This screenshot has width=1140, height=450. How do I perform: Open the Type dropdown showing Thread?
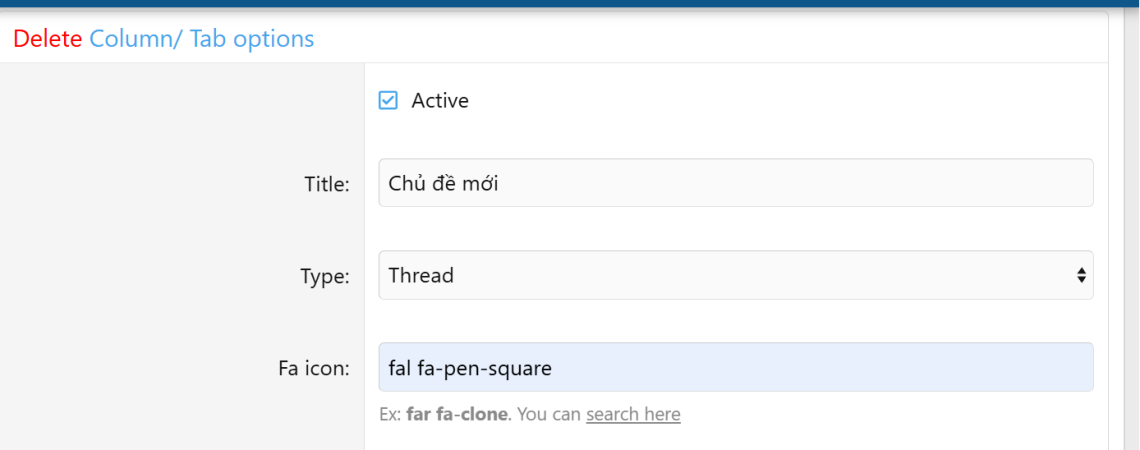(x=735, y=275)
